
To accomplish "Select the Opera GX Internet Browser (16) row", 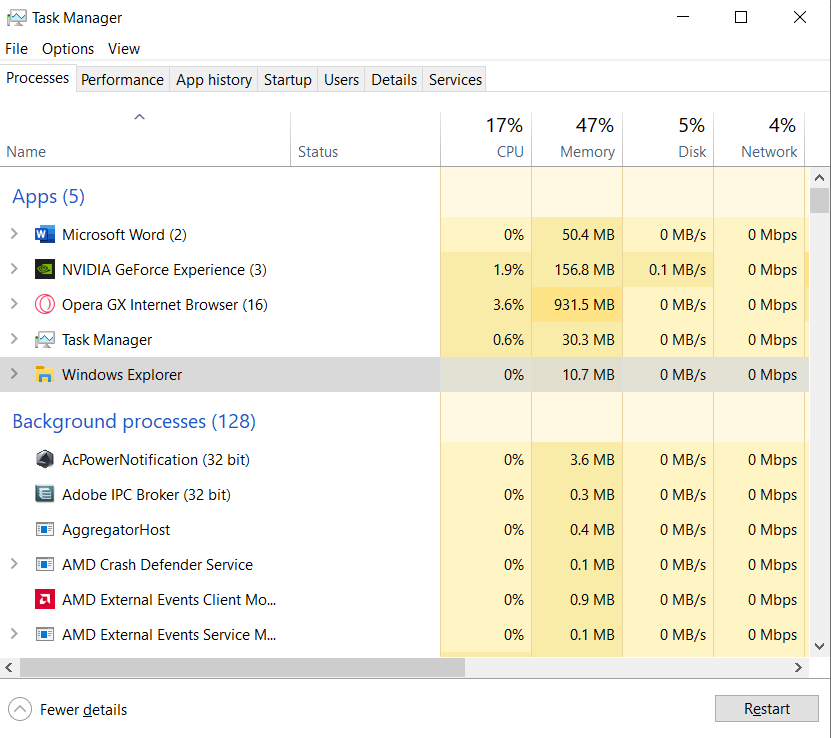I will (x=404, y=305).
